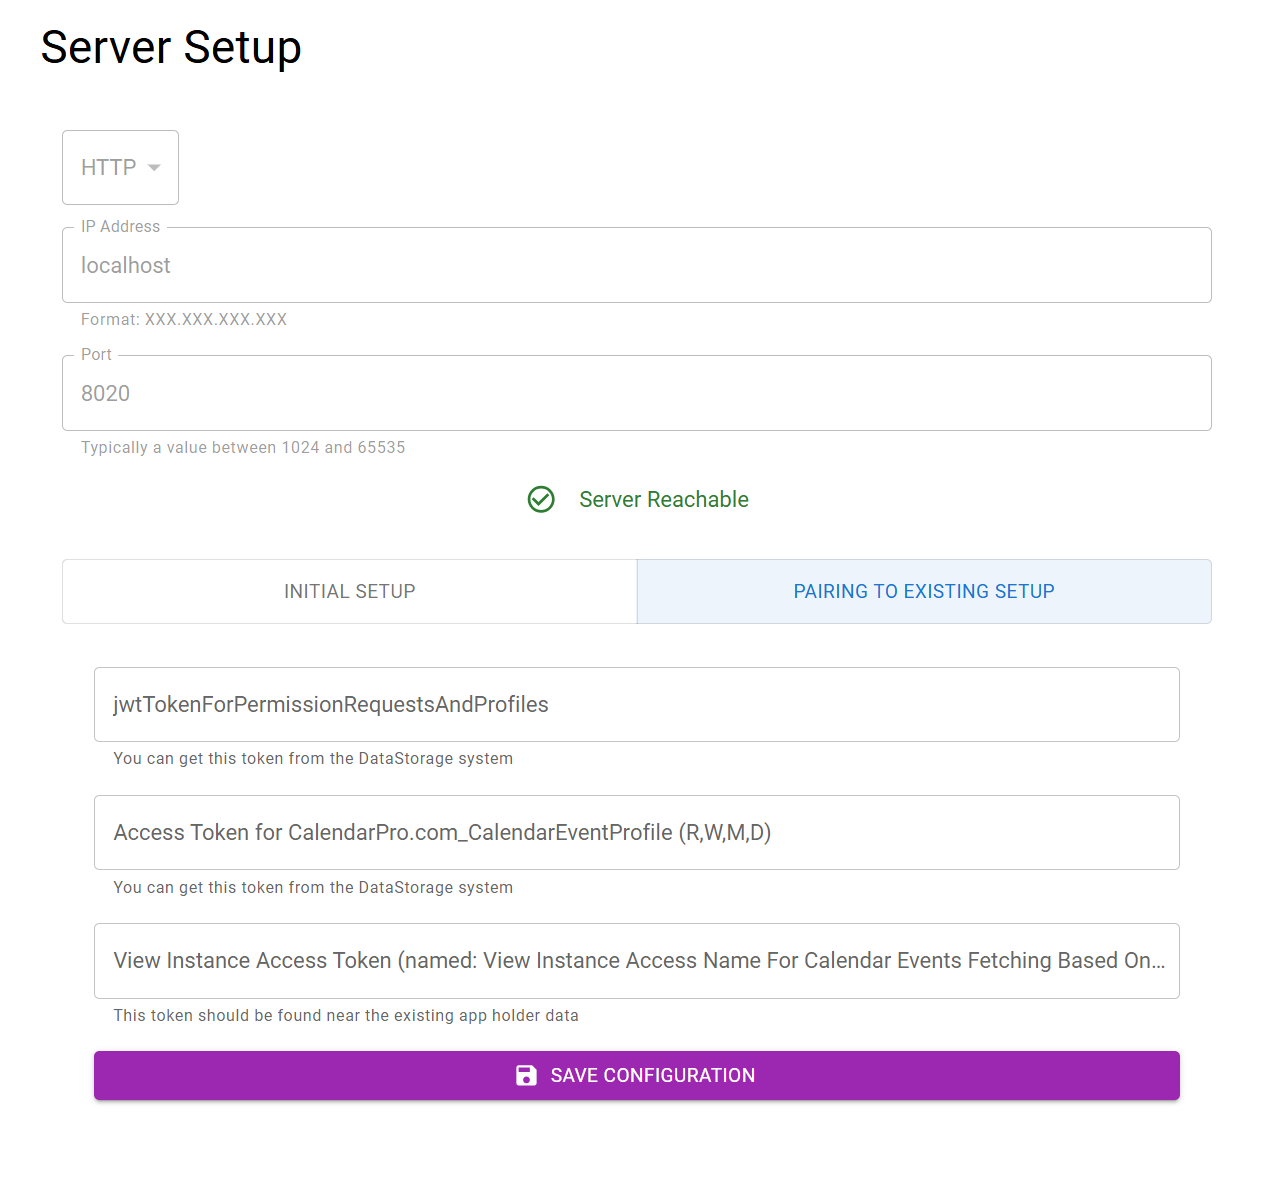Click the 'Format: XXX.XXX.XXX.XXX' hint text
Image resolution: width=1270 pixels, height=1186 pixels.
tap(184, 319)
